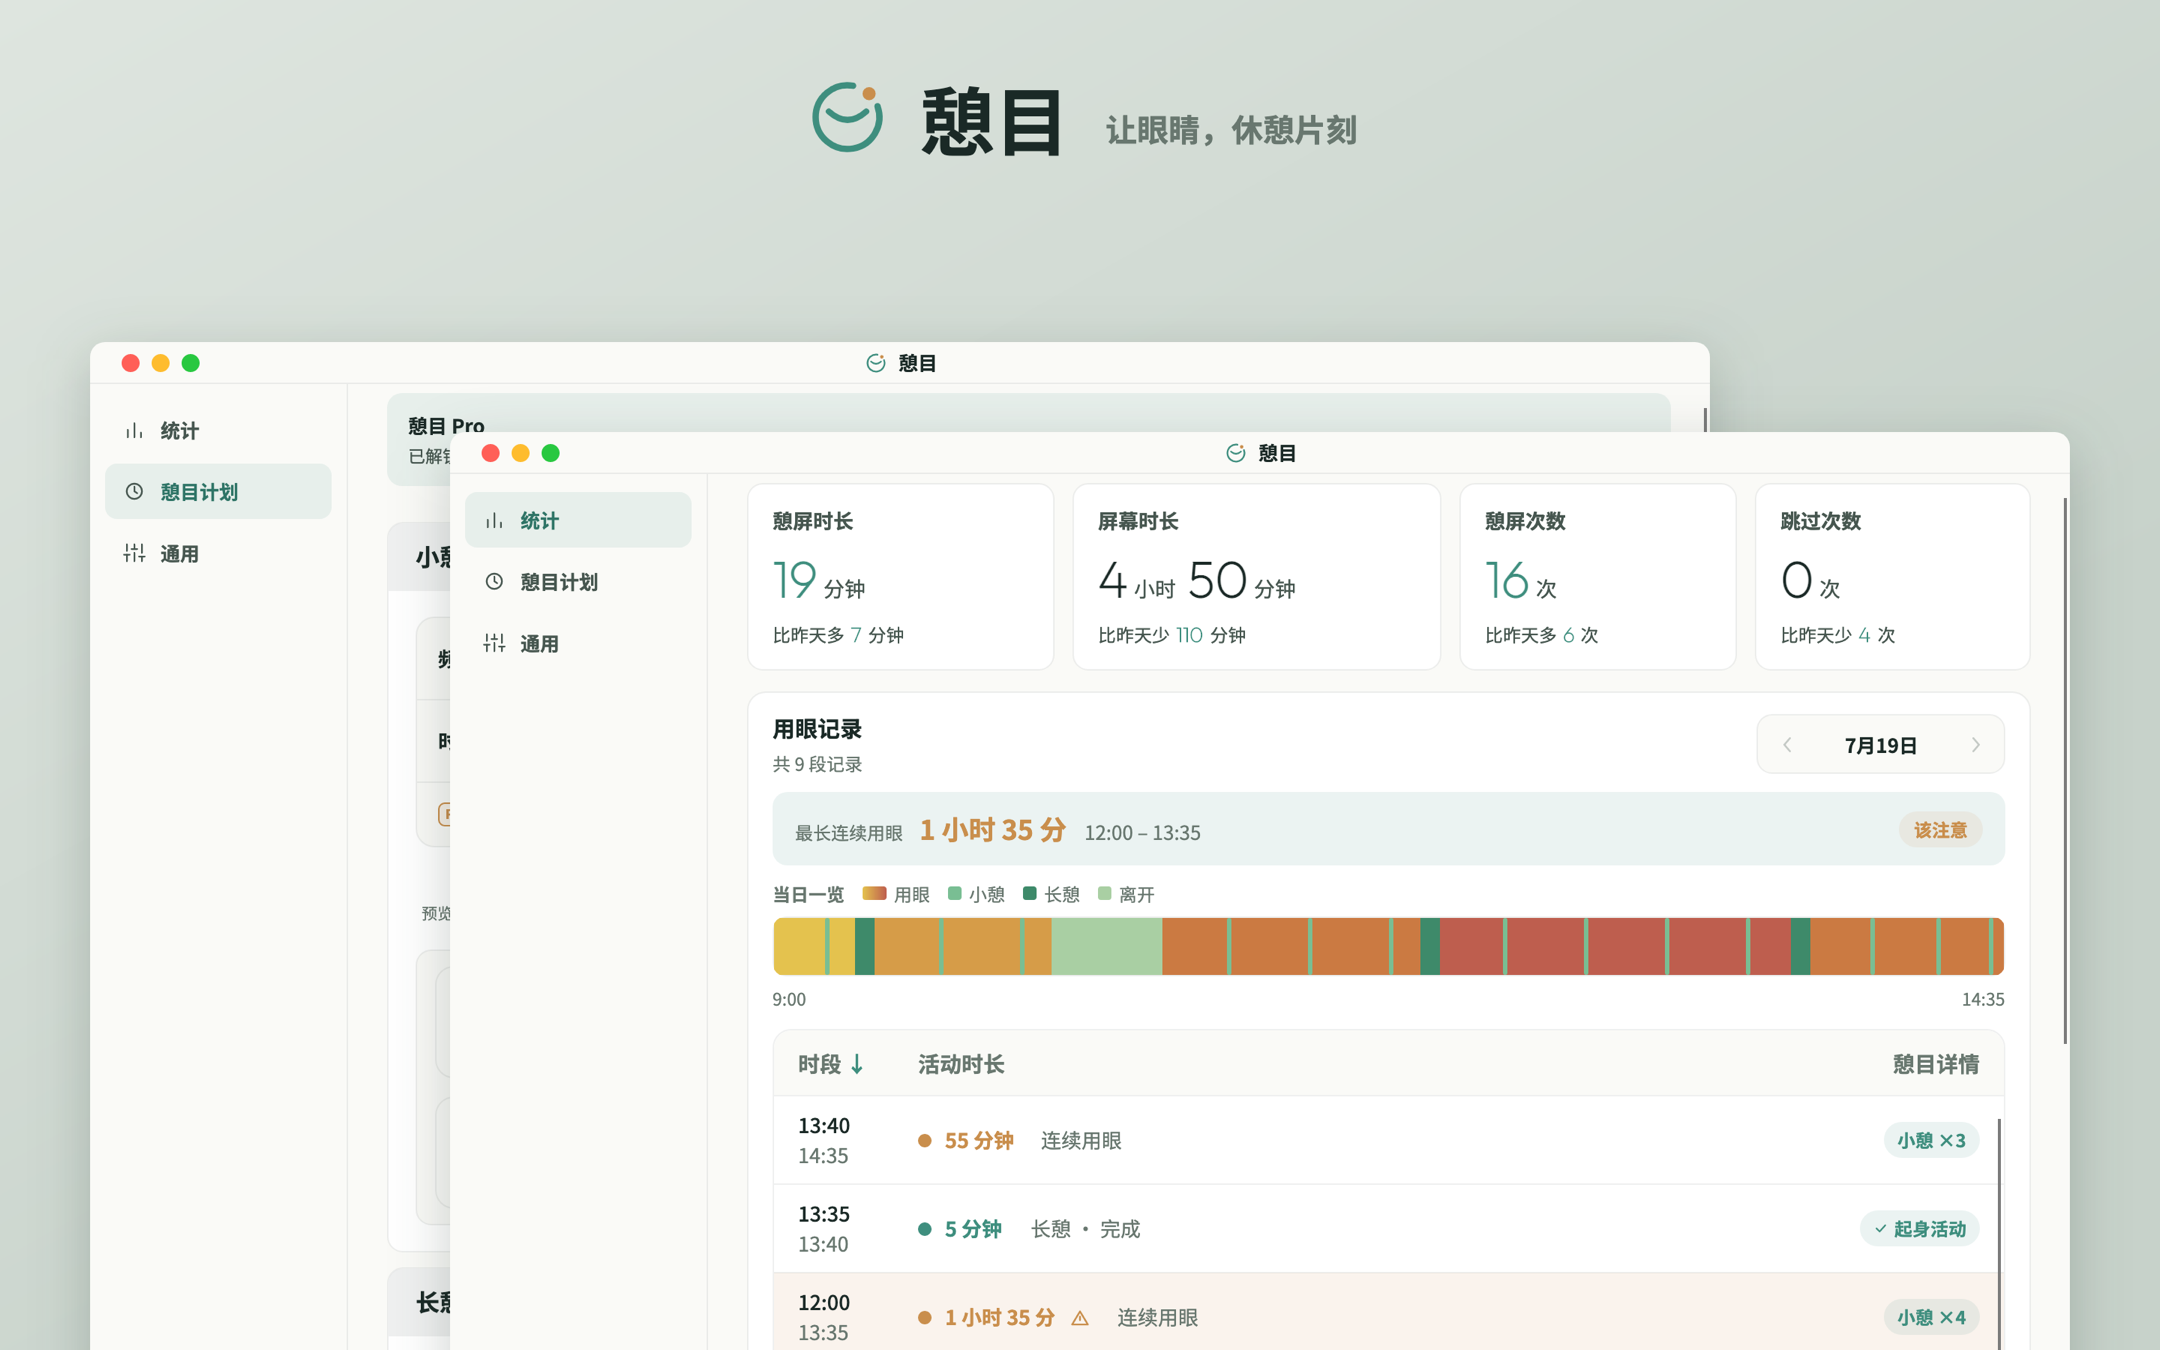
Task: Click the 小憩 ×3 badge
Action: pos(1931,1140)
